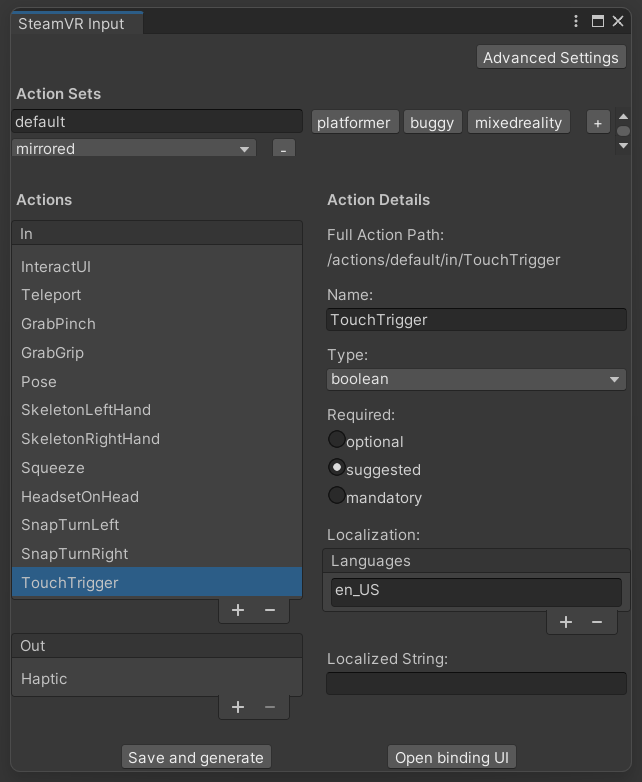
Task: Select the InteractUI action
Action: click(157, 267)
